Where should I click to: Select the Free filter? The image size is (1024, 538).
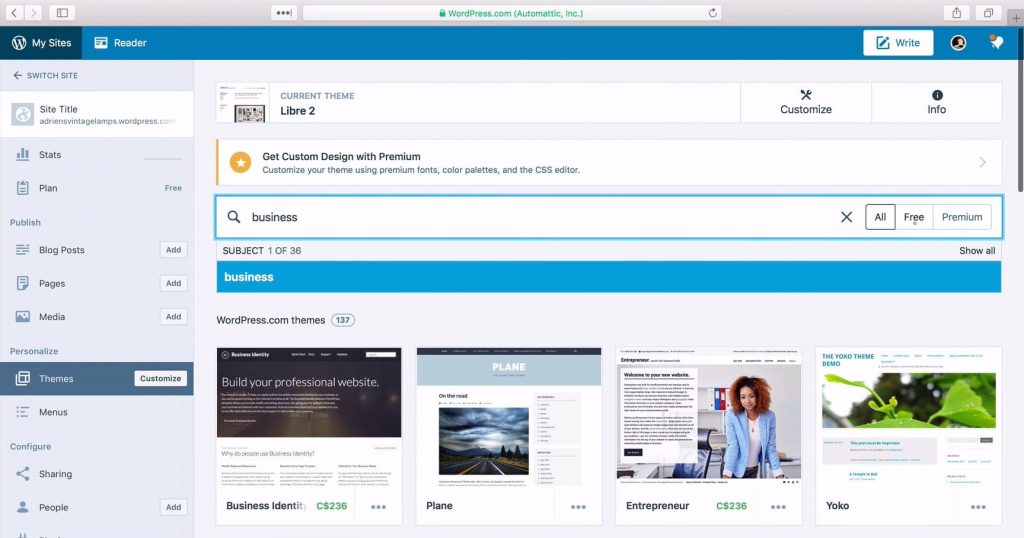pos(914,217)
